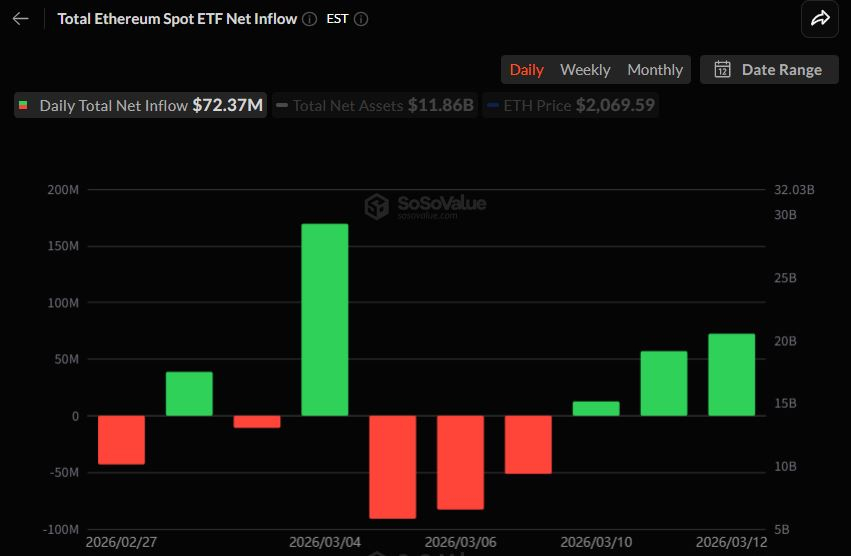This screenshot has width=851, height=556.
Task: Click the share arrow icon
Action: coord(820,19)
